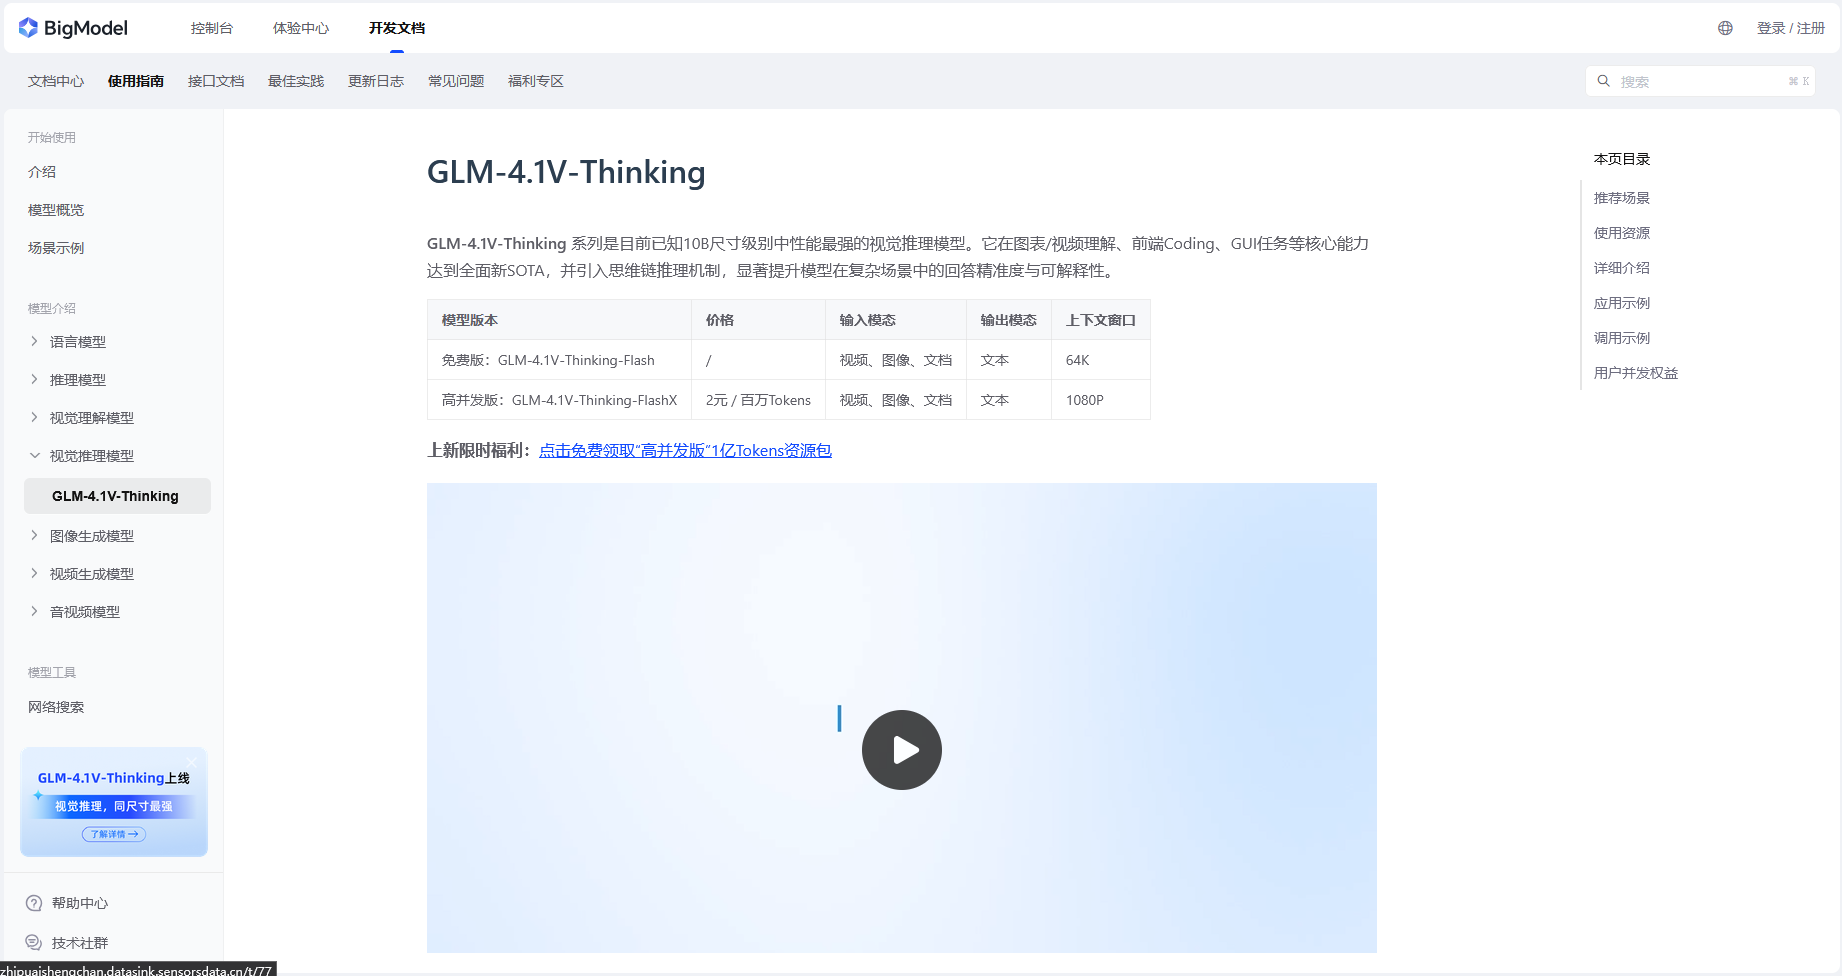Open the 介绍 sidebar page
1842x976 pixels.
tap(42, 172)
